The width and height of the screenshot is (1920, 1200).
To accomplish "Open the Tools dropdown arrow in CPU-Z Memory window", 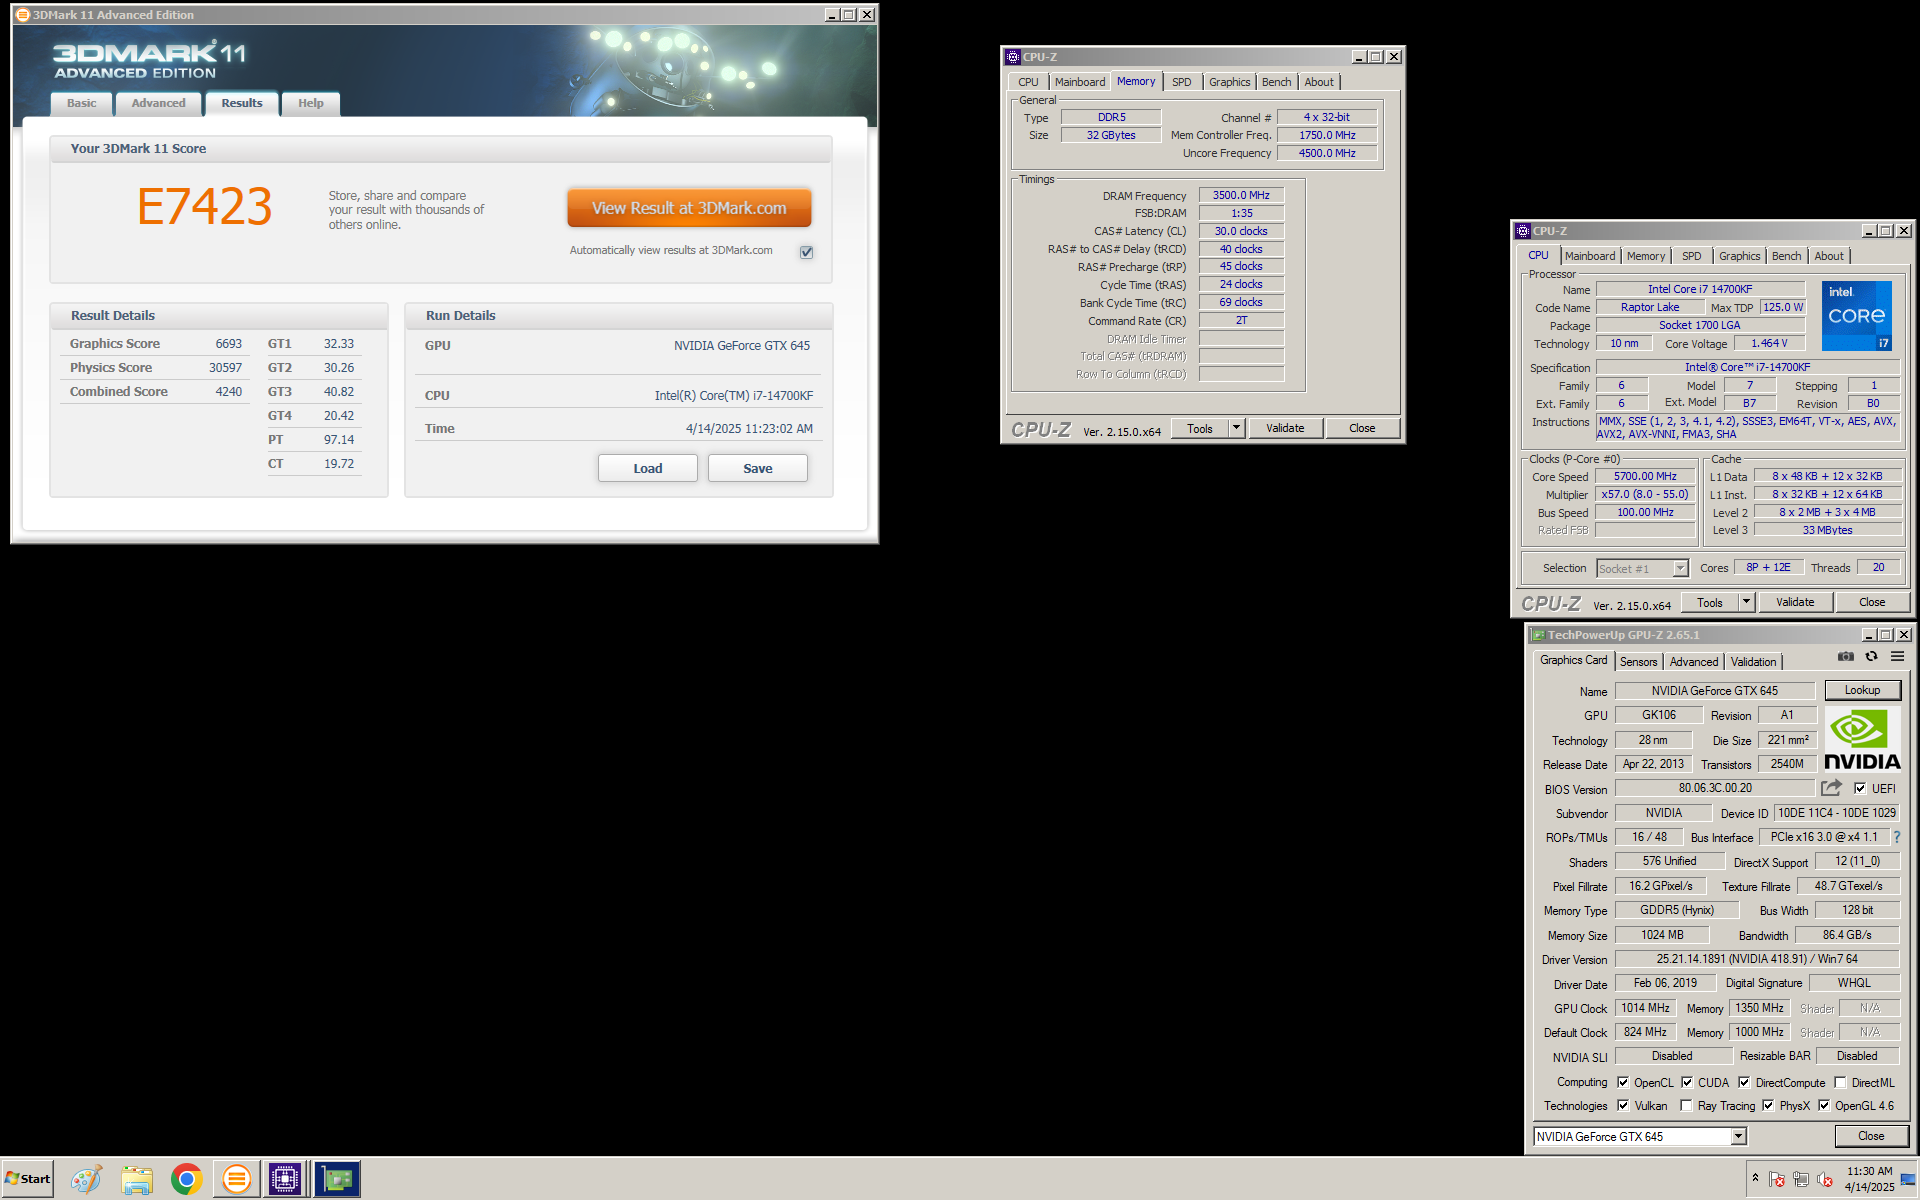I will click(1236, 428).
